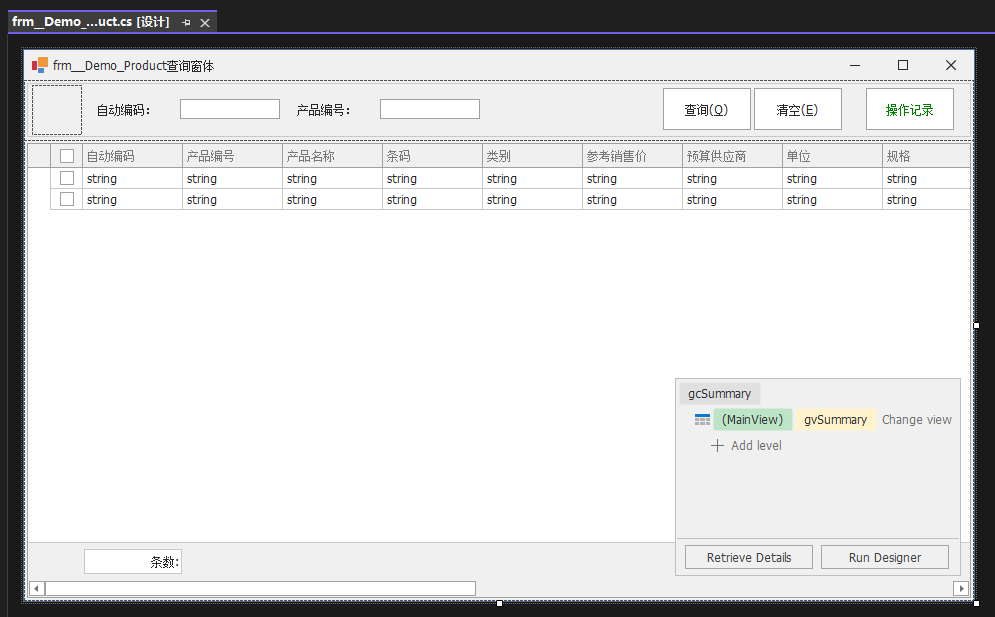The image size is (995, 617).
Task: Click the horizontal scrollbar left arrow
Action: [x=36, y=588]
